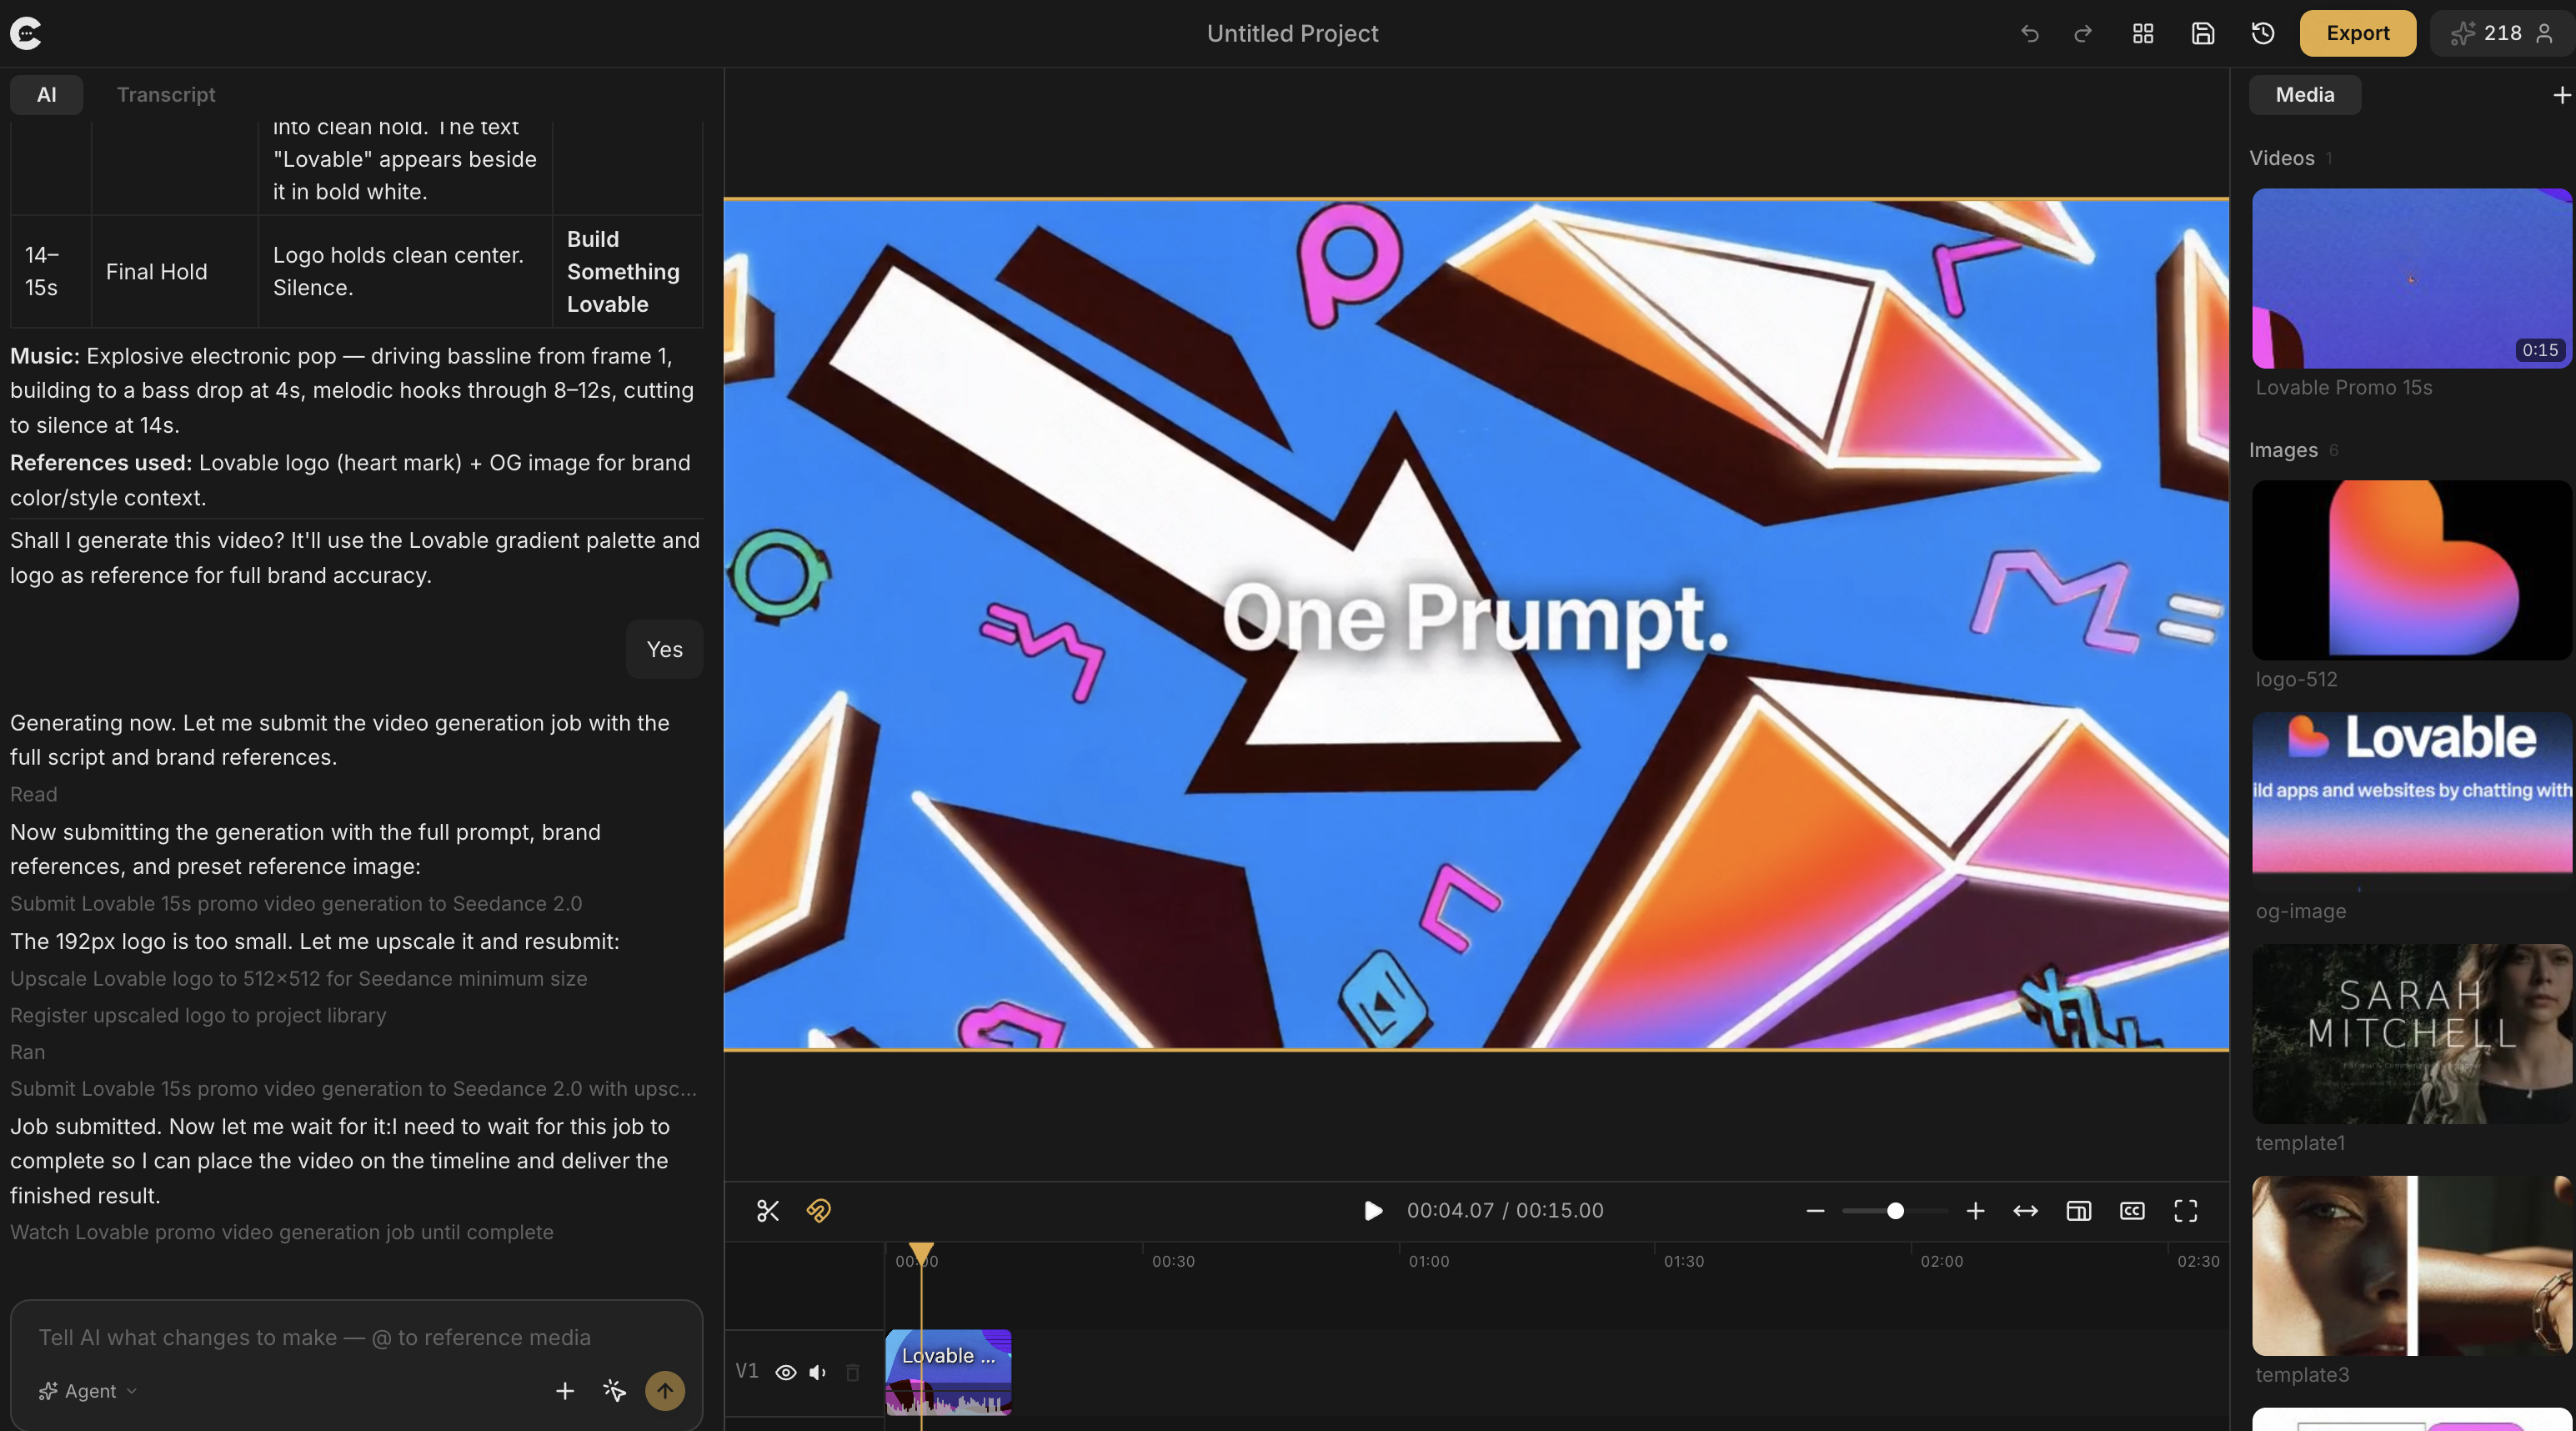Open version history

pyautogui.click(x=2262, y=33)
